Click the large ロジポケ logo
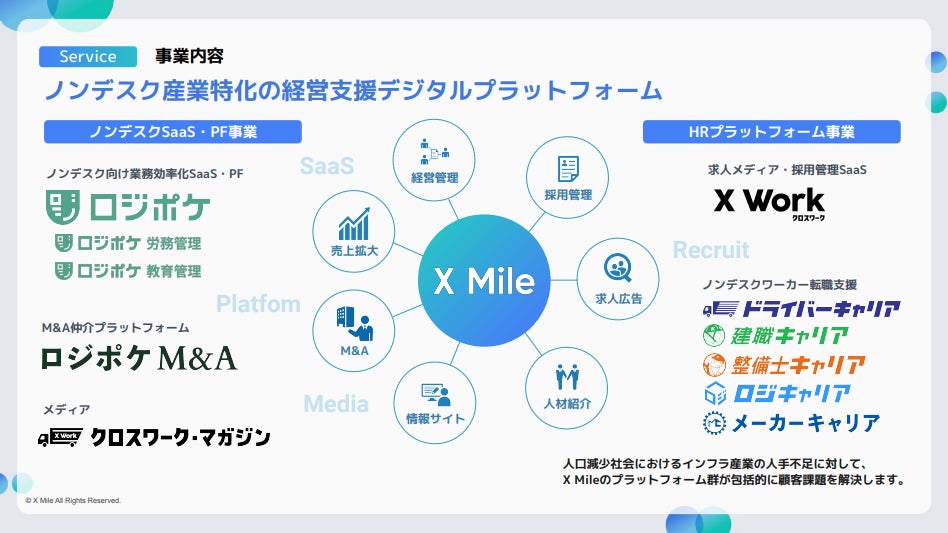This screenshot has height=533, width=948. pos(128,207)
